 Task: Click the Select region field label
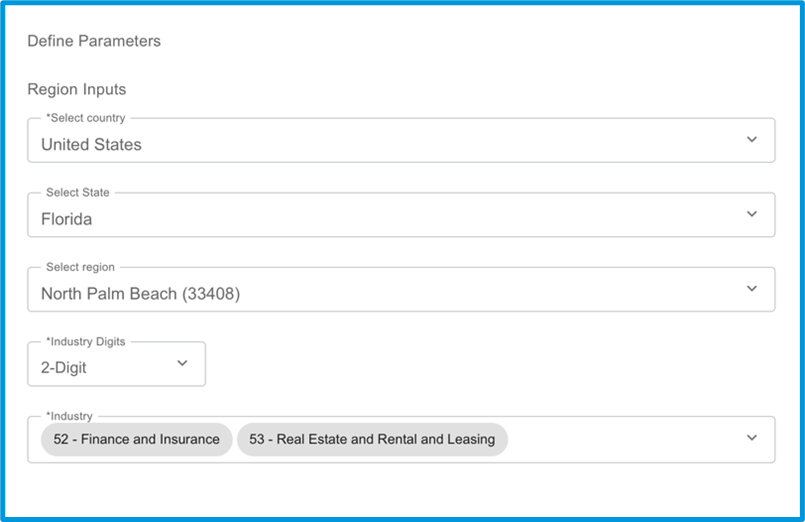(x=80, y=267)
